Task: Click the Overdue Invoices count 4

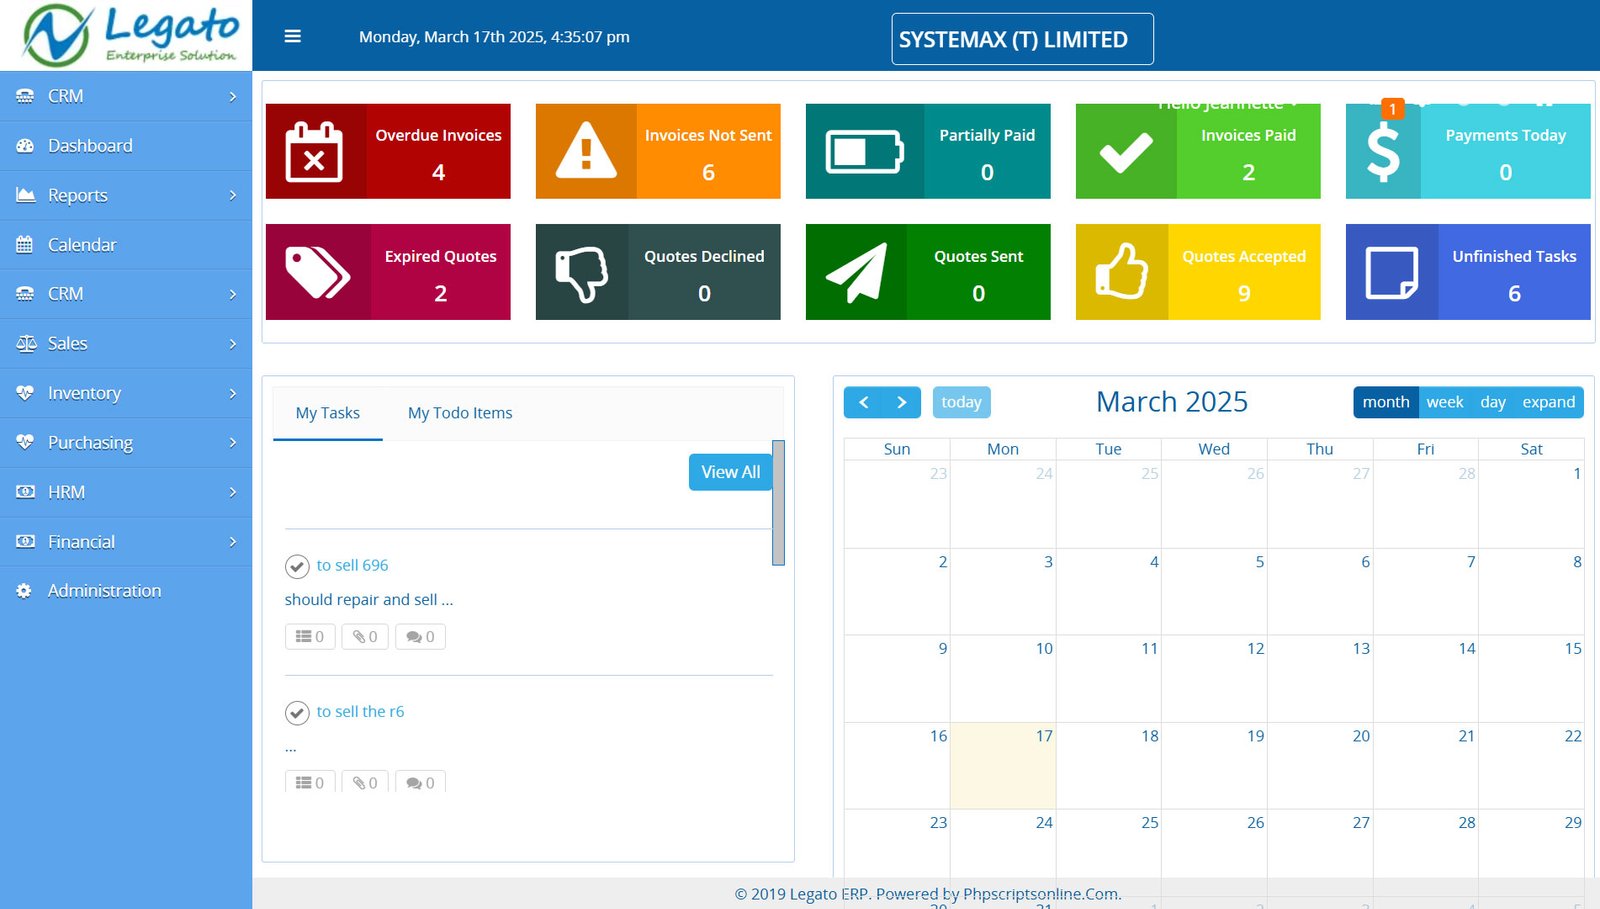Action: tap(438, 172)
